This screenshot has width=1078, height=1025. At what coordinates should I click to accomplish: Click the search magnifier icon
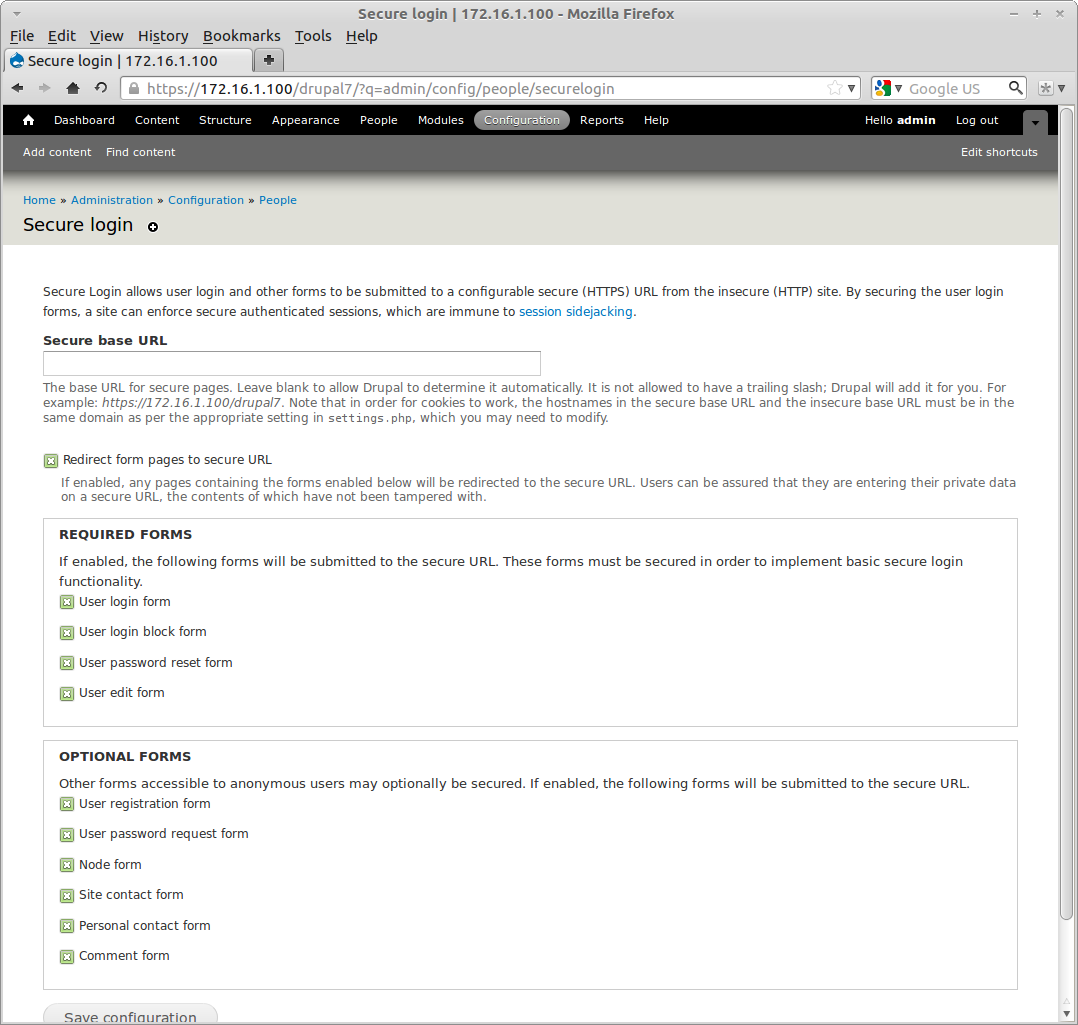tap(1015, 88)
